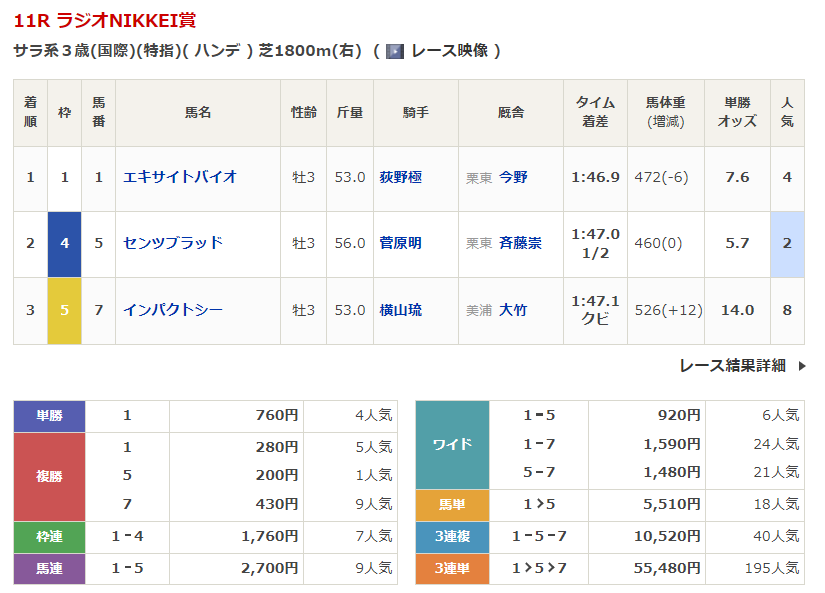Click the 枠連 payout label
Image resolution: width=825 pixels, height=593 pixels.
tap(49, 537)
